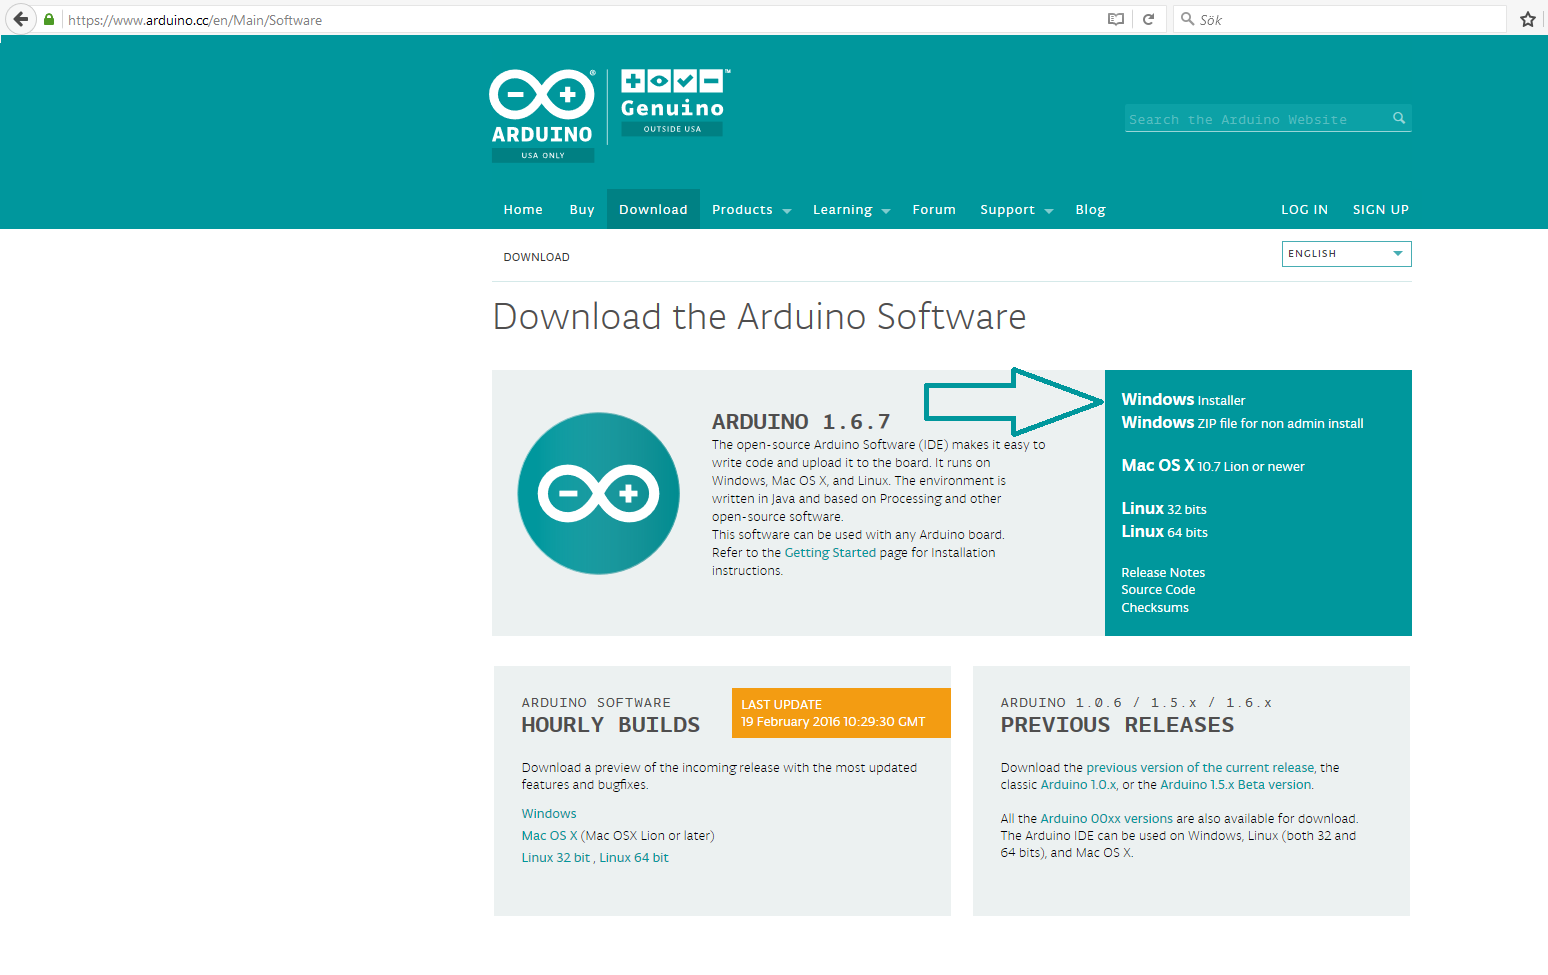Open the Forum nav item

[934, 210]
